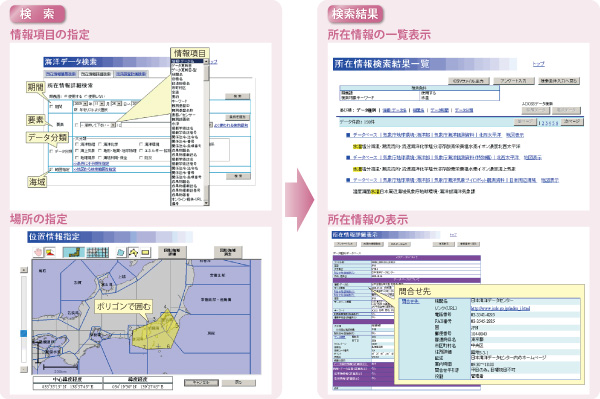Switch to the third search tab in 海洋データ検索
The width and height of the screenshot is (600, 399).
[x=131, y=73]
